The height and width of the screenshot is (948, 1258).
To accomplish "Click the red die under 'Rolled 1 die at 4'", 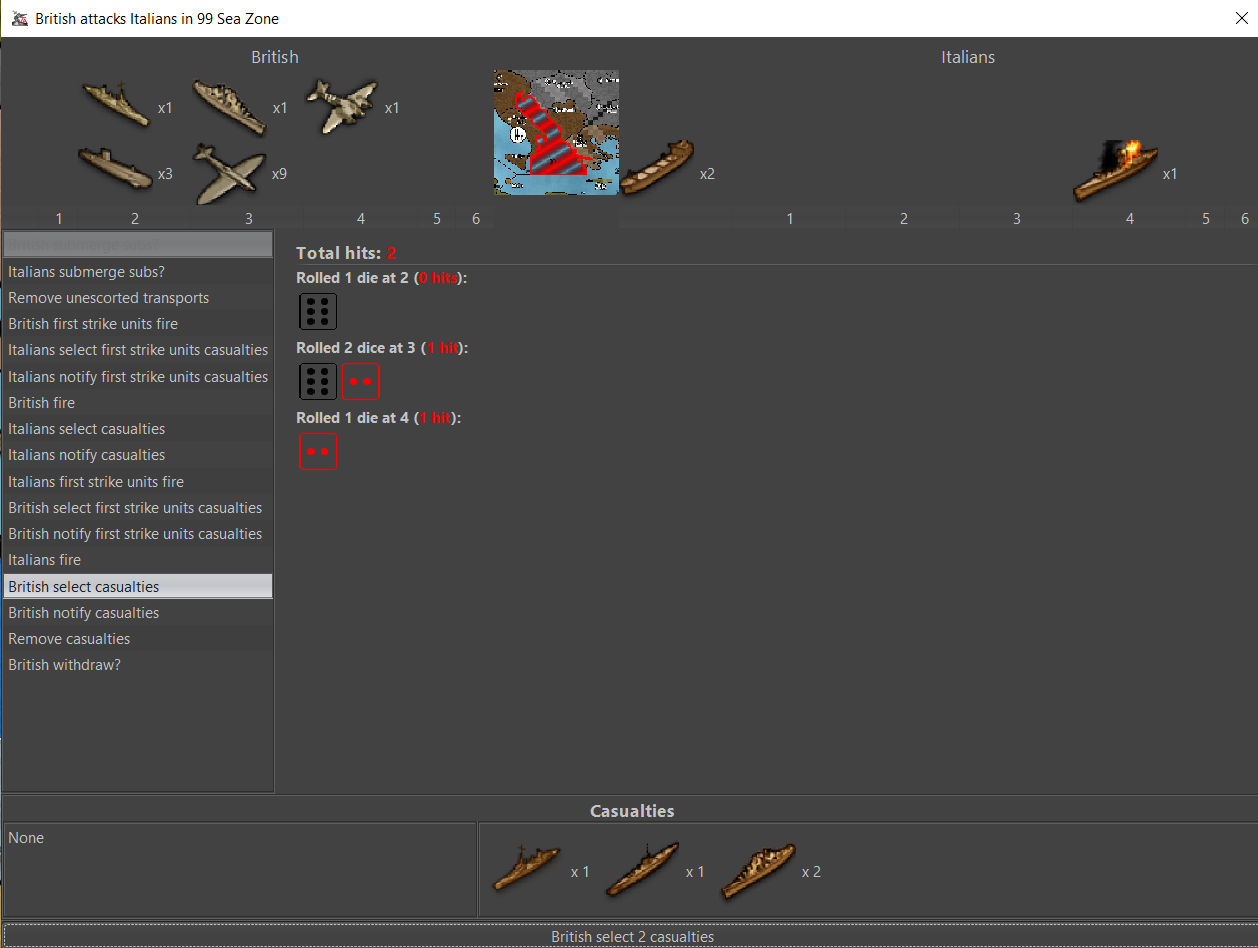I will [x=318, y=451].
